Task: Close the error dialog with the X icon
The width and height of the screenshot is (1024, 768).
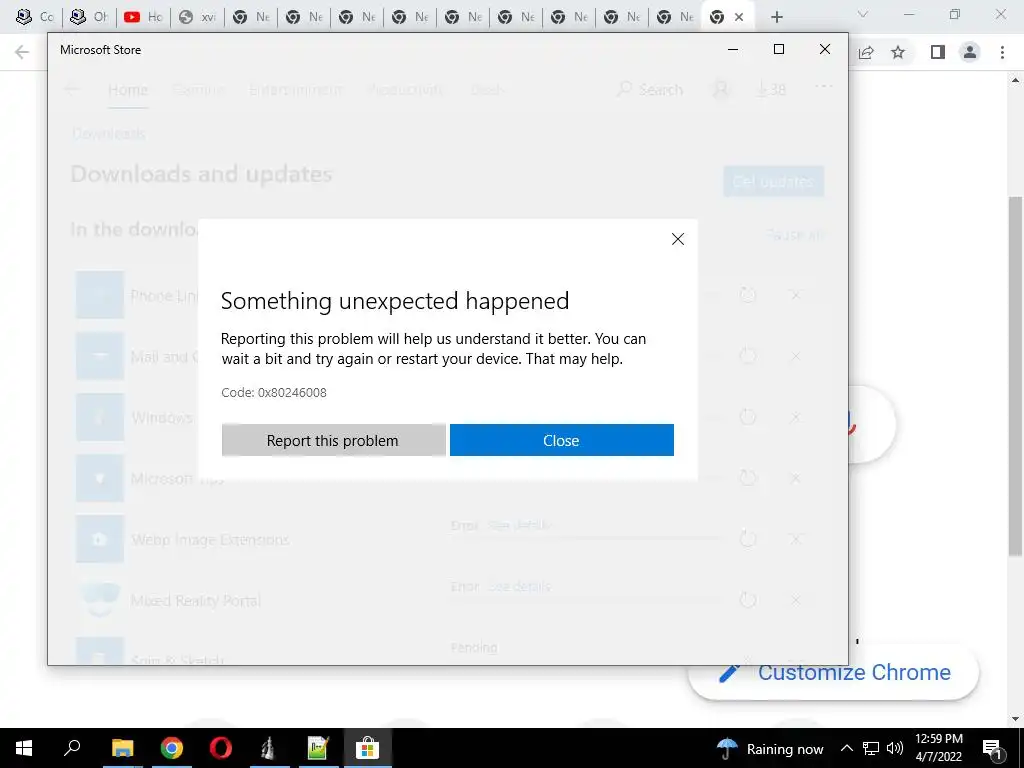Action: click(x=678, y=239)
